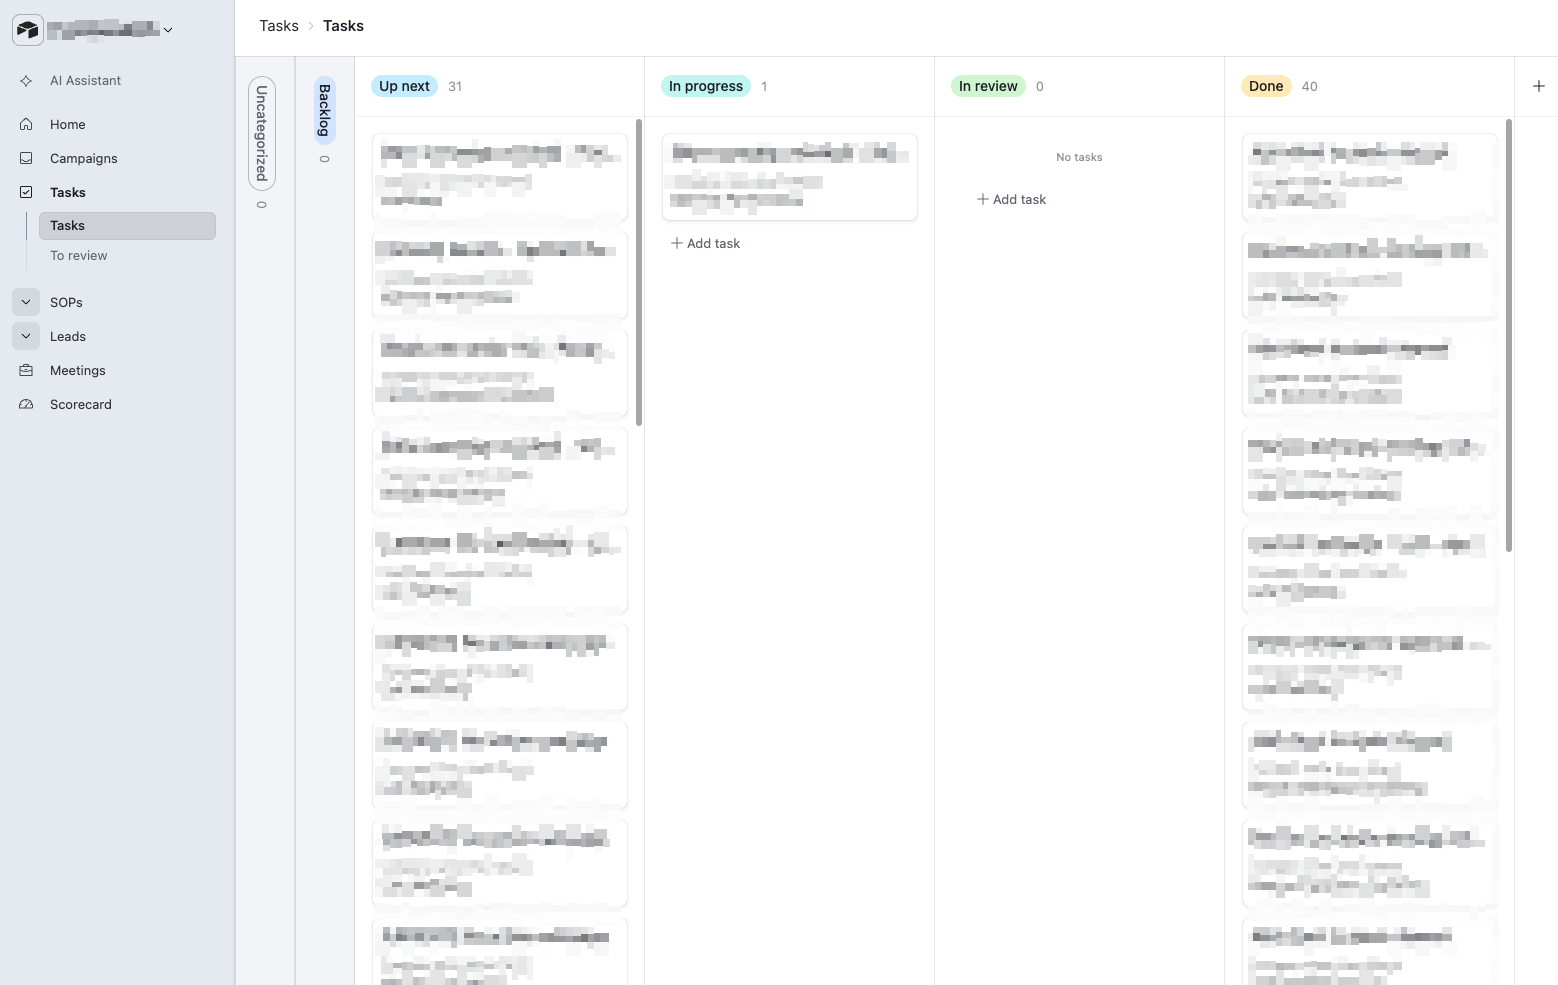
Task: Click the Campaigns inbox icon
Action: (x=26, y=159)
